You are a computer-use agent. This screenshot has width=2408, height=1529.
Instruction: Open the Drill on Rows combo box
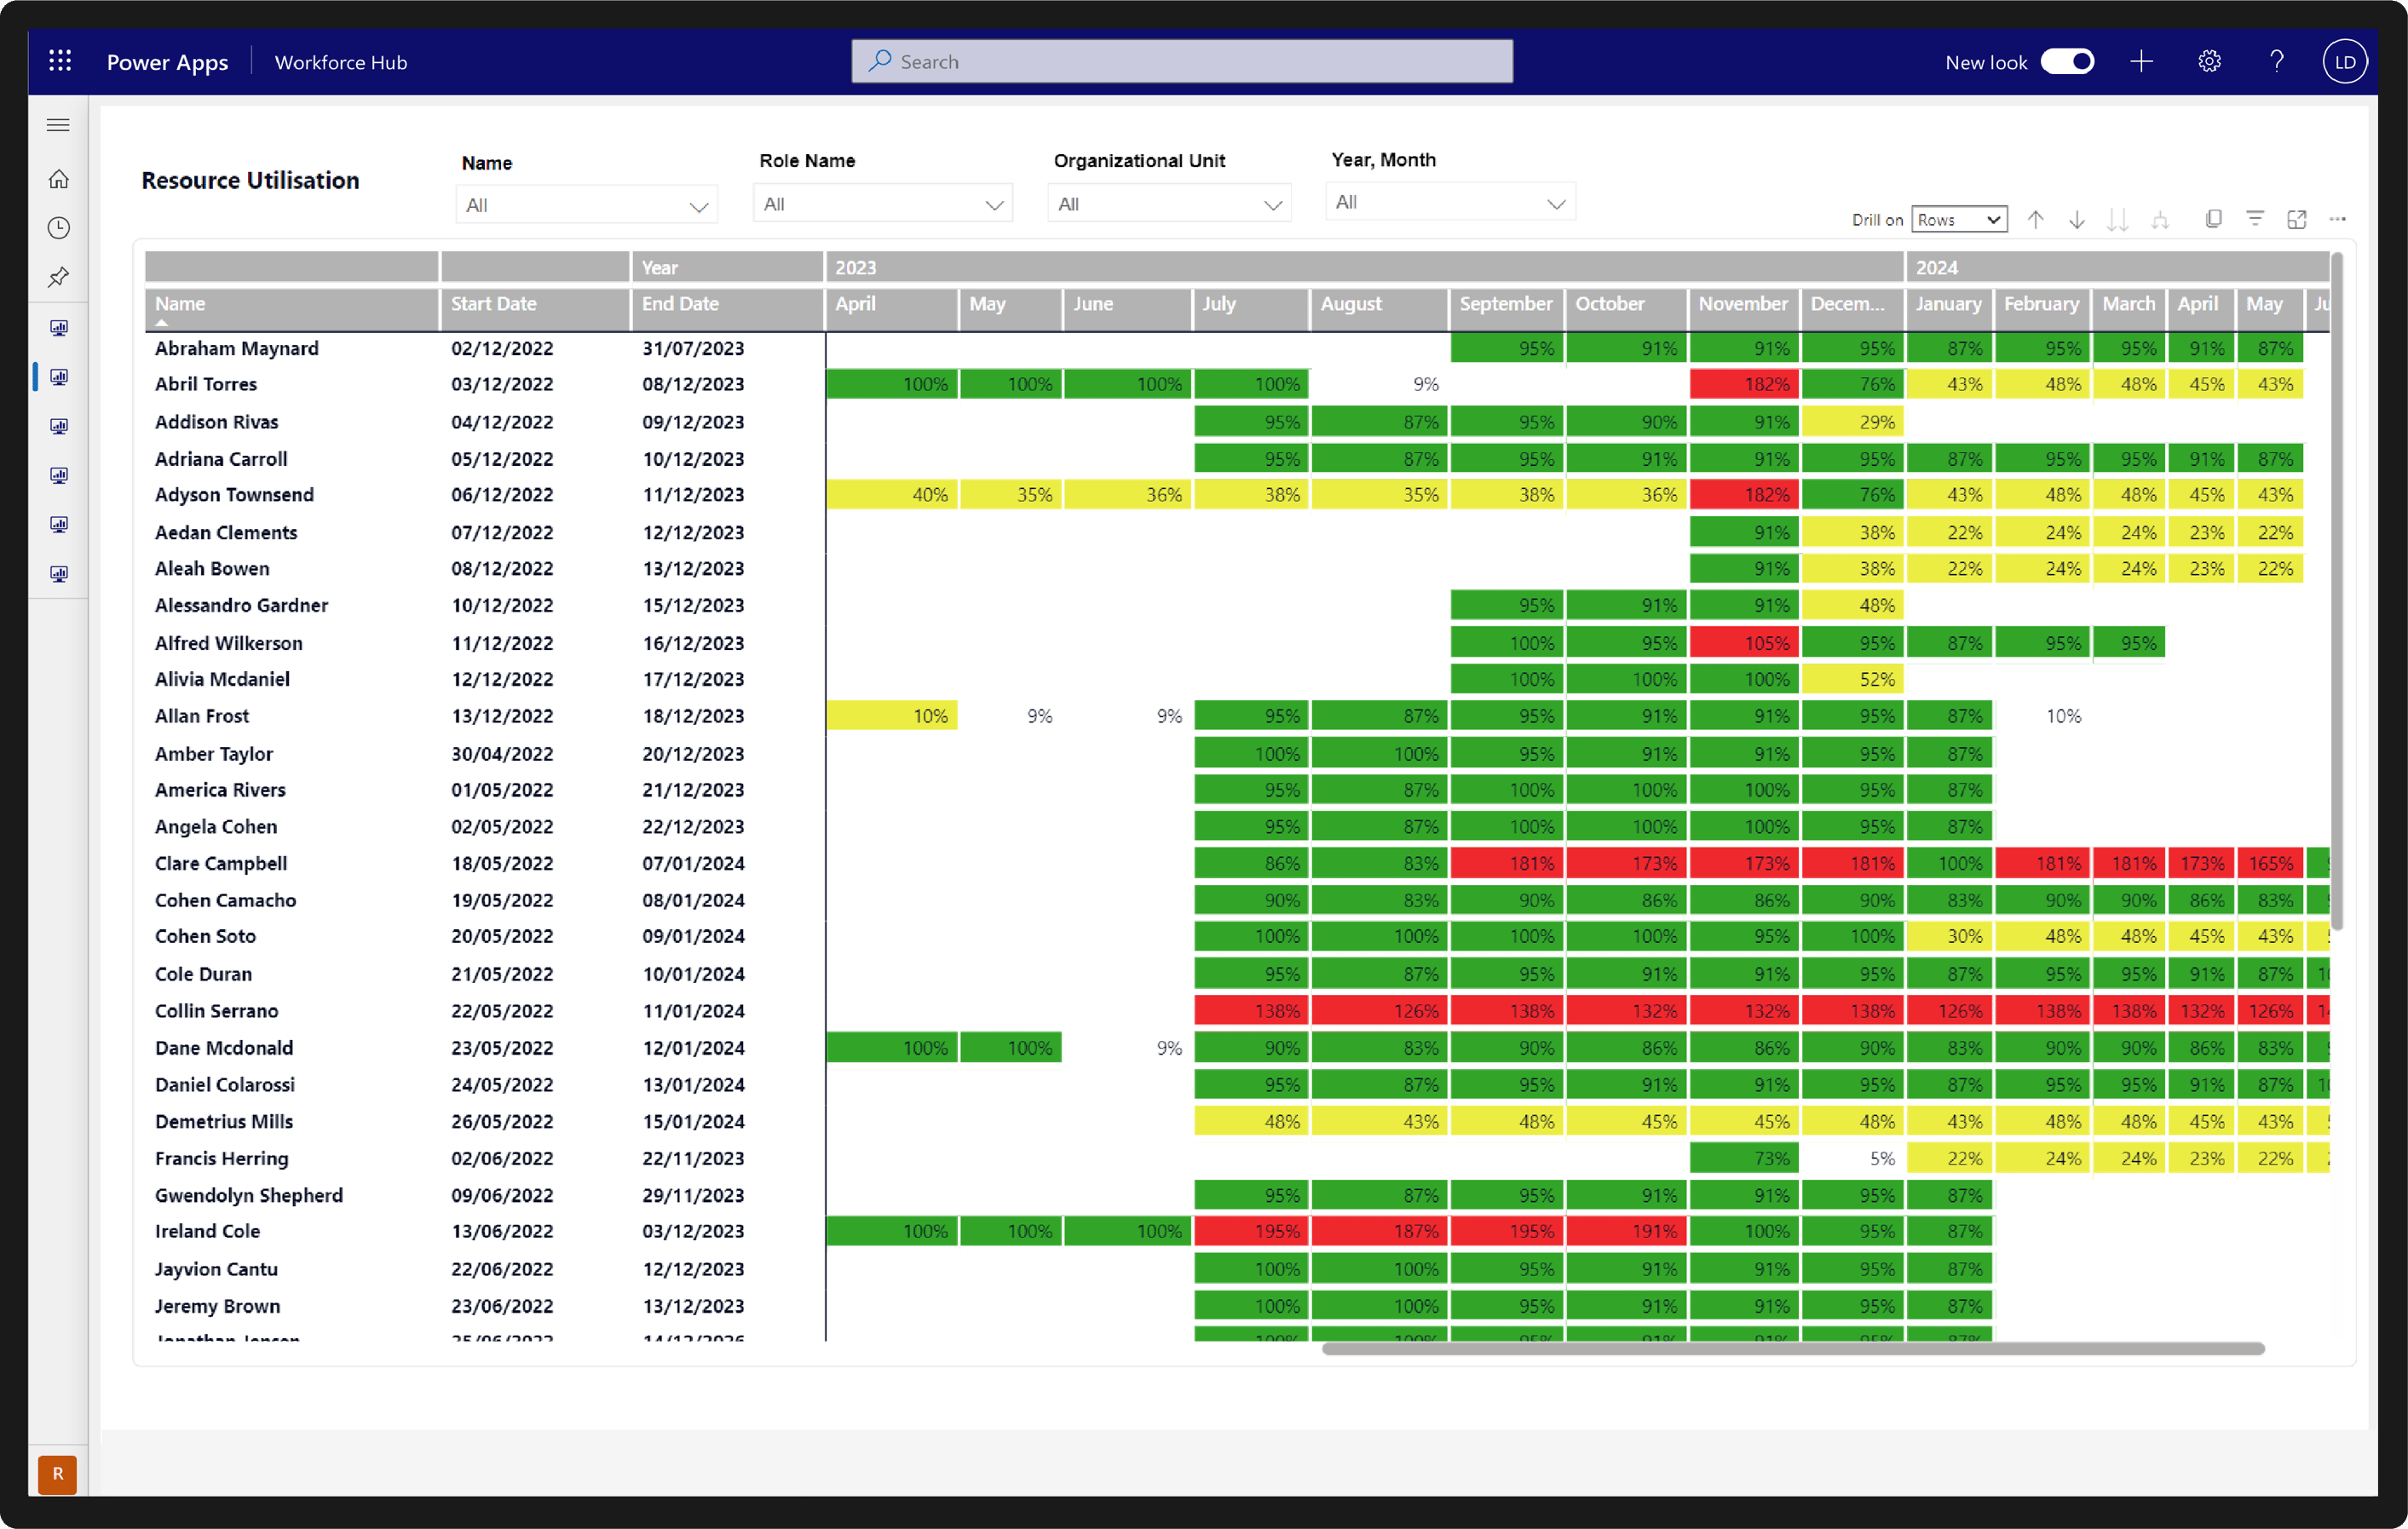tap(1959, 220)
